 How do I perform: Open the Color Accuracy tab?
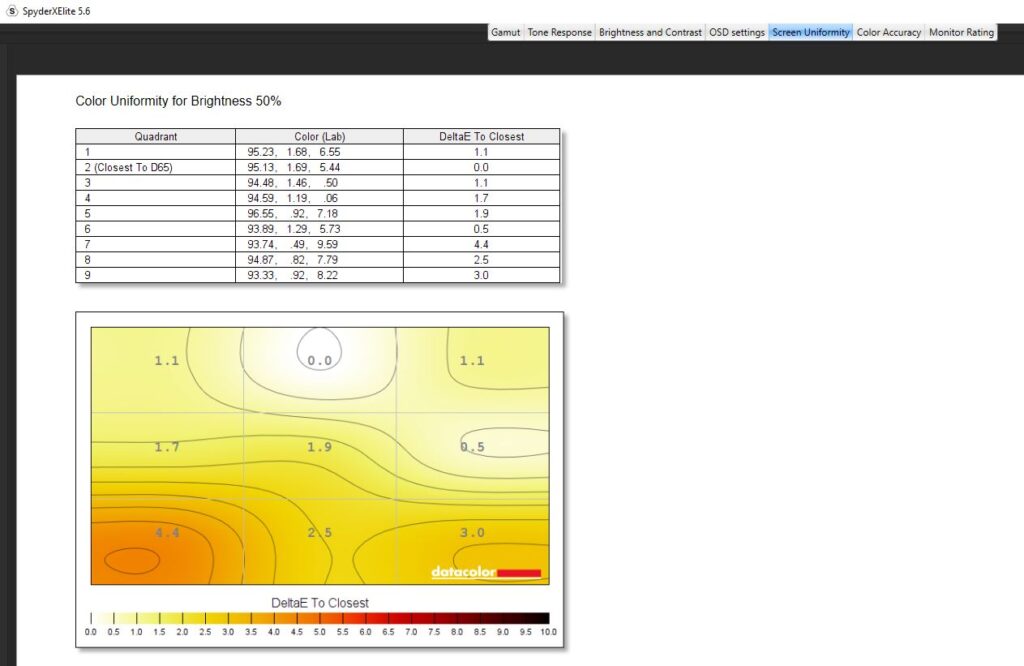pyautogui.click(x=888, y=32)
